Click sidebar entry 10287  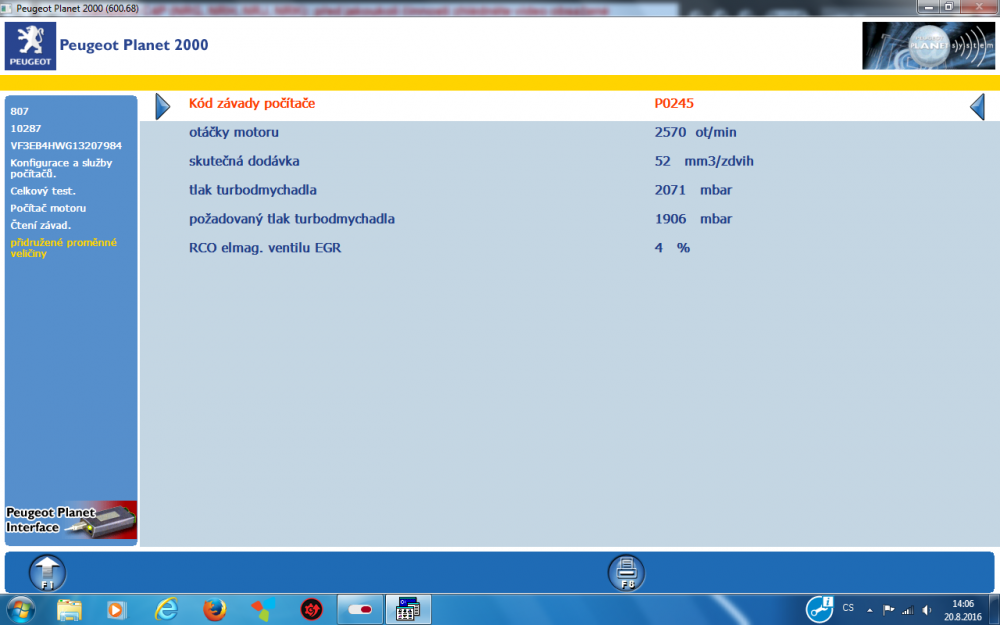(x=26, y=128)
